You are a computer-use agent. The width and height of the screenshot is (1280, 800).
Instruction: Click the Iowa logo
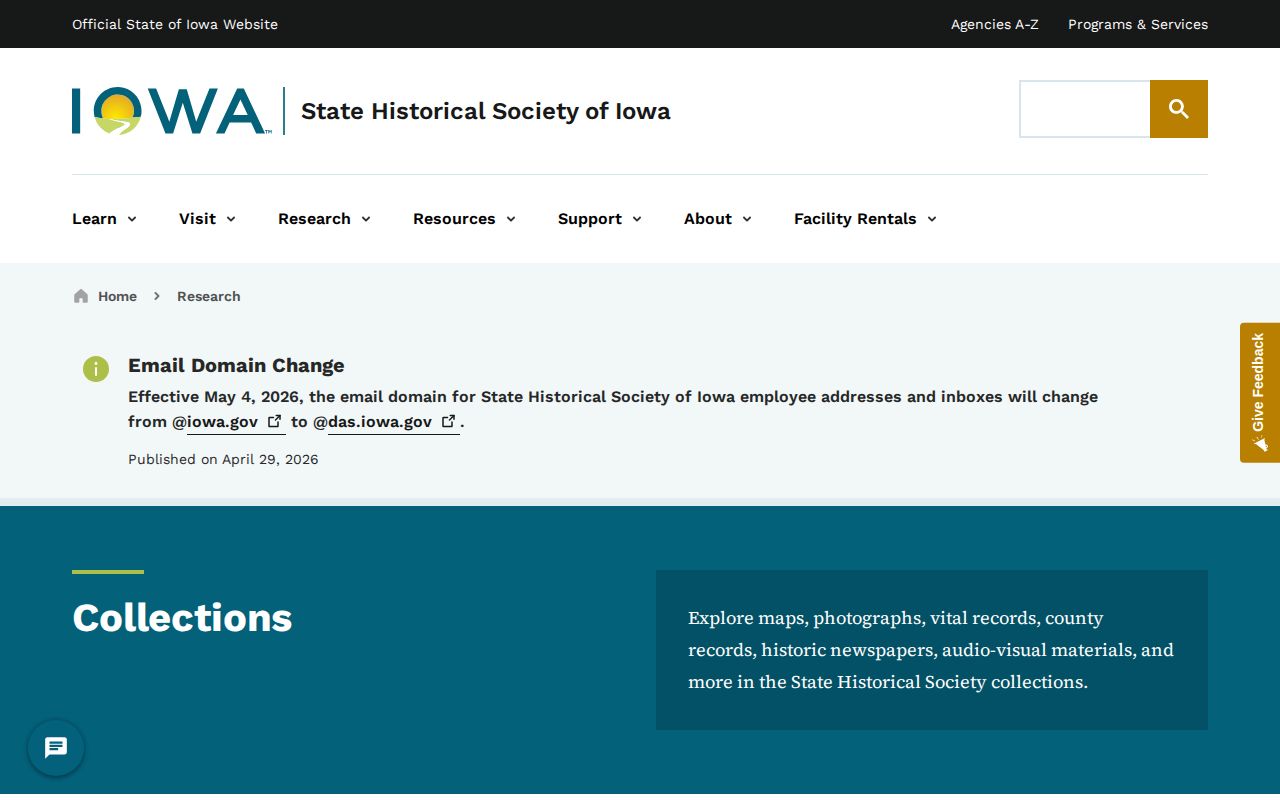pos(171,111)
